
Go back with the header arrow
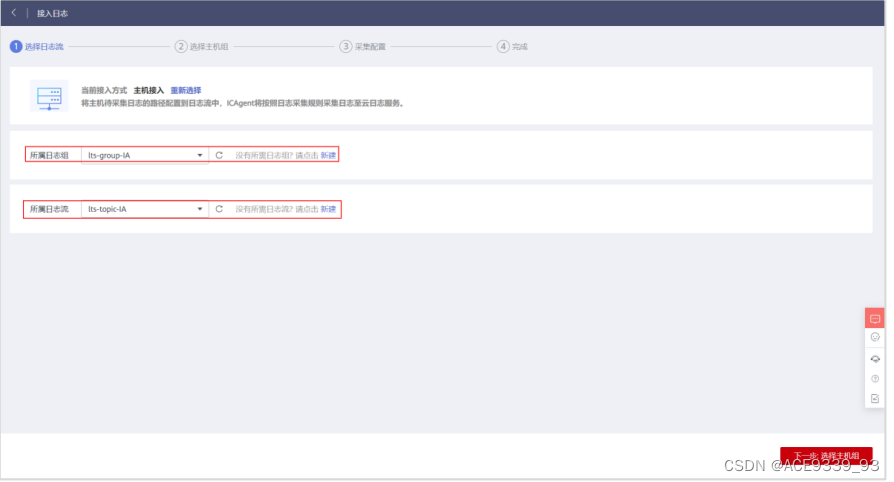[14, 13]
